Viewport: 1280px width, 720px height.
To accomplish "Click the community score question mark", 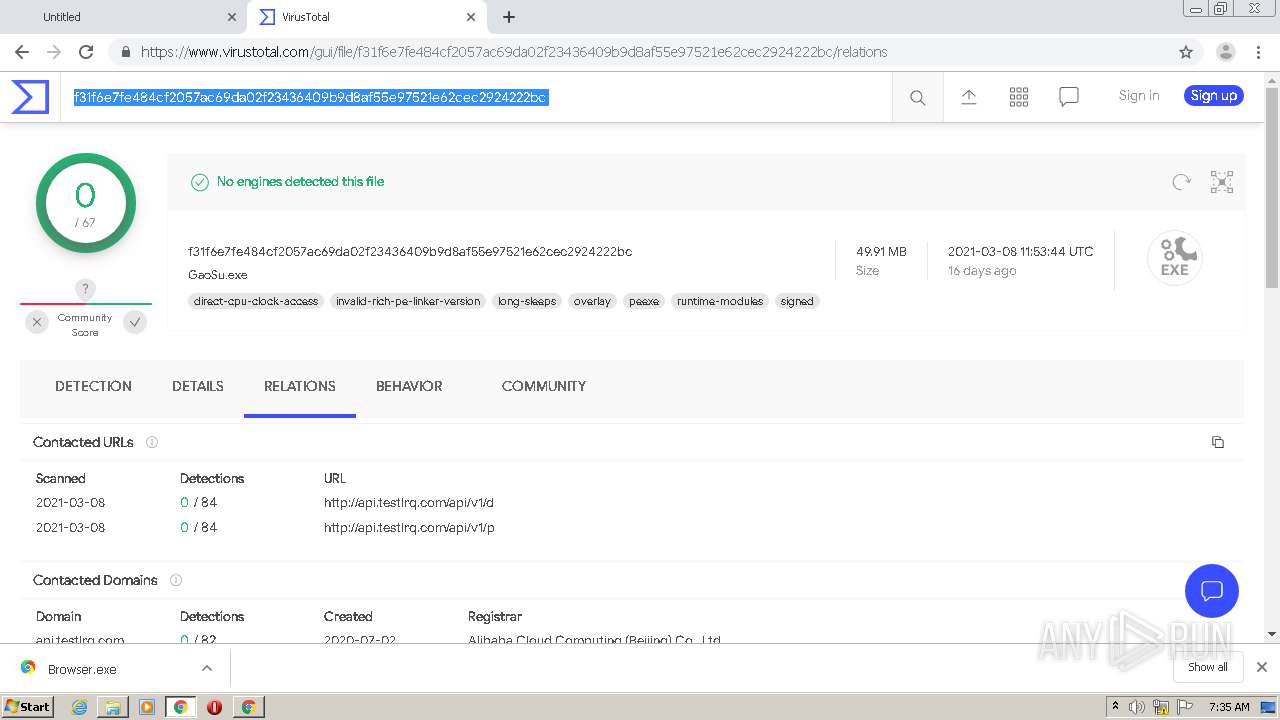I will [x=86, y=290].
